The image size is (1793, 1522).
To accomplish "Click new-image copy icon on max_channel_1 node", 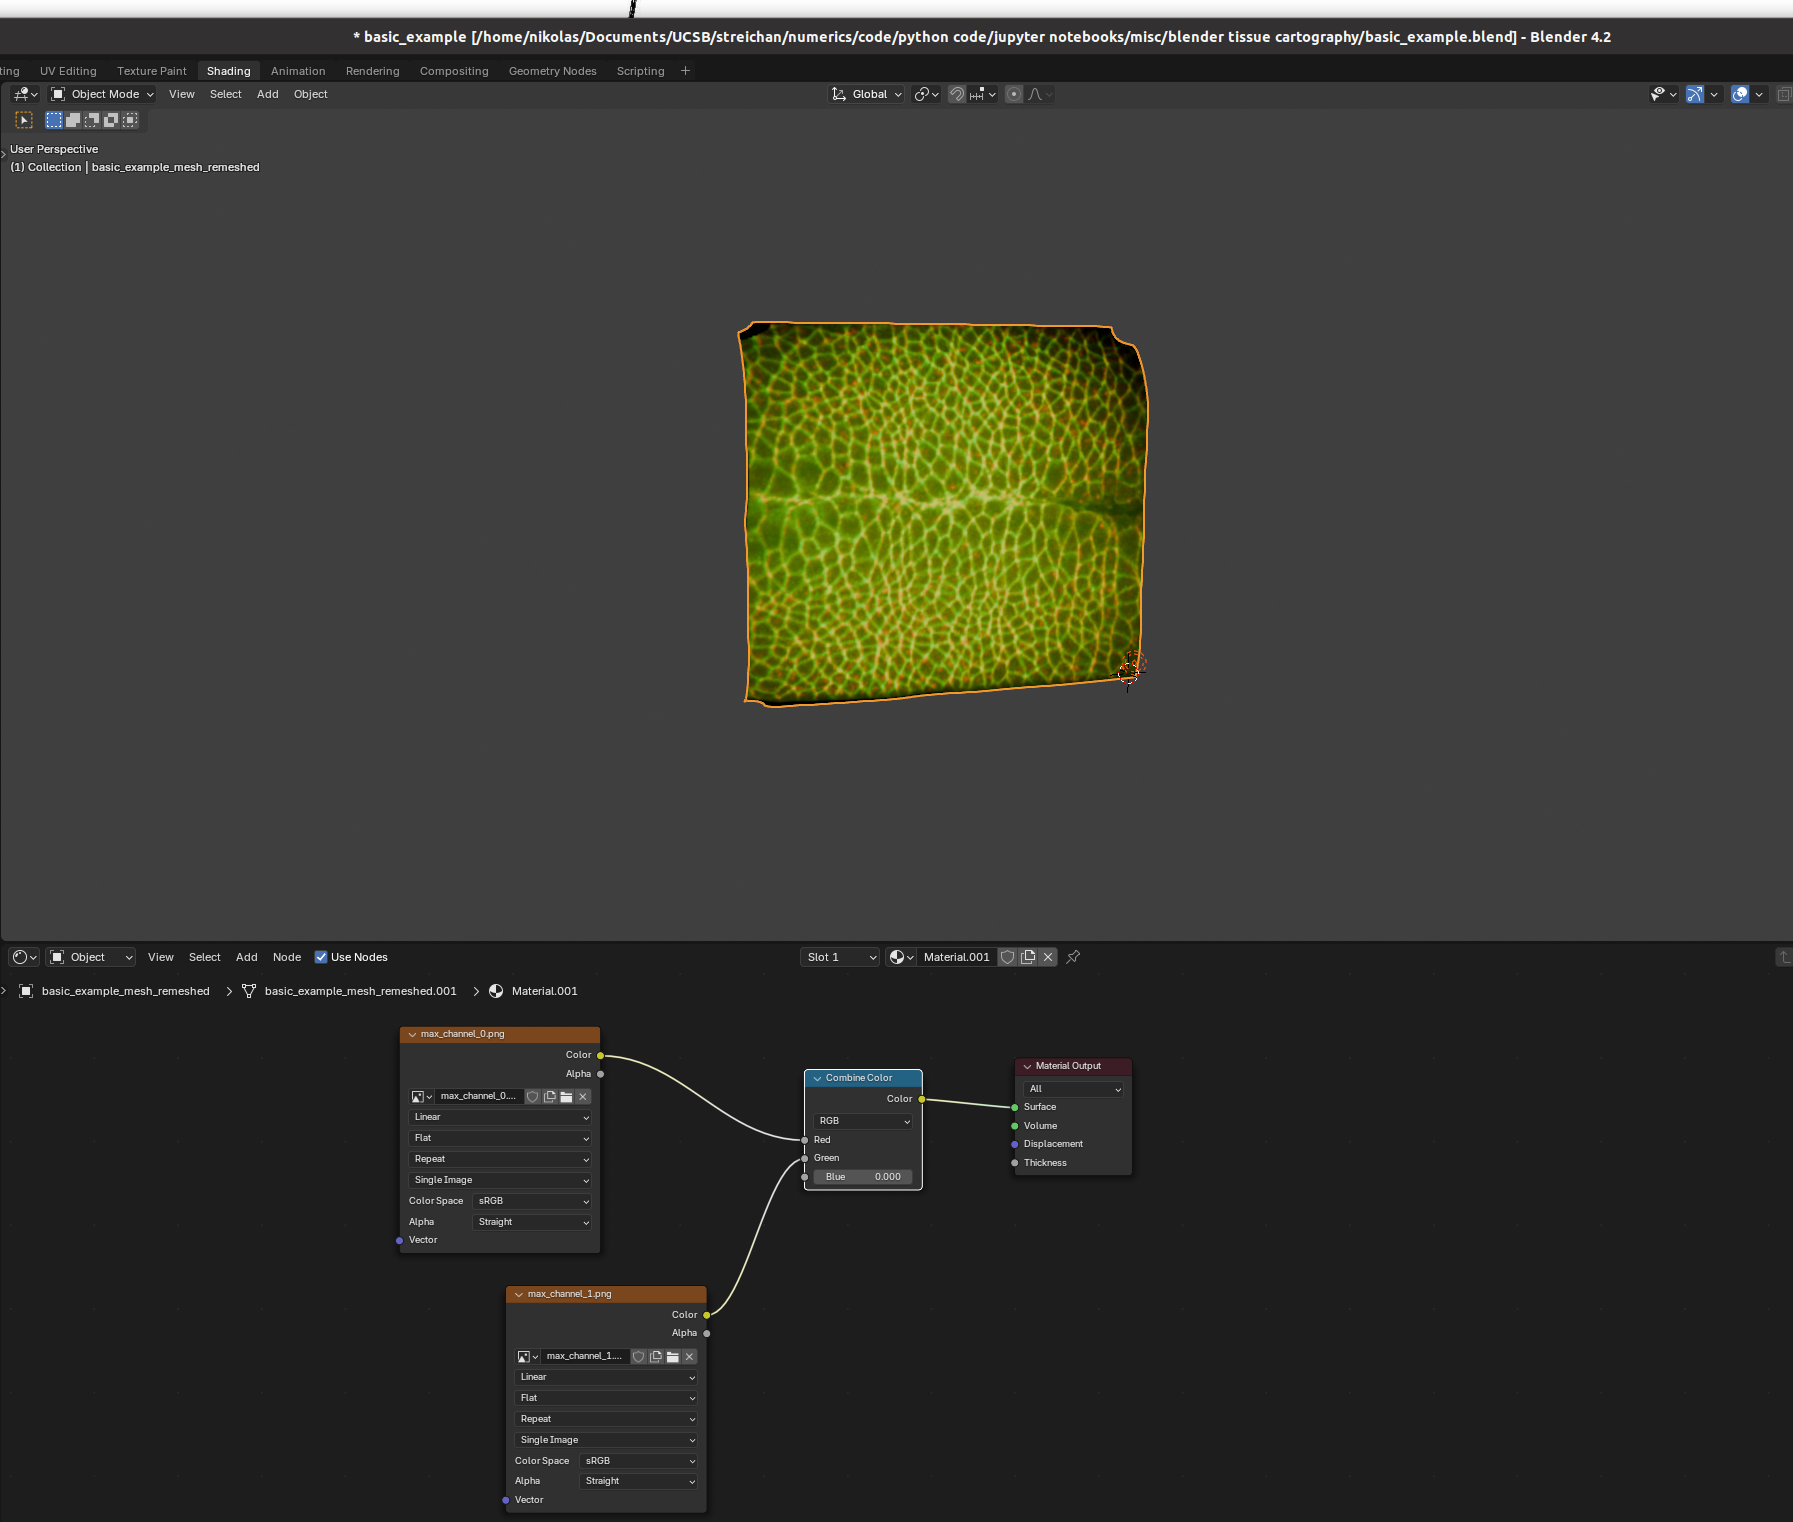I will pyautogui.click(x=656, y=1357).
